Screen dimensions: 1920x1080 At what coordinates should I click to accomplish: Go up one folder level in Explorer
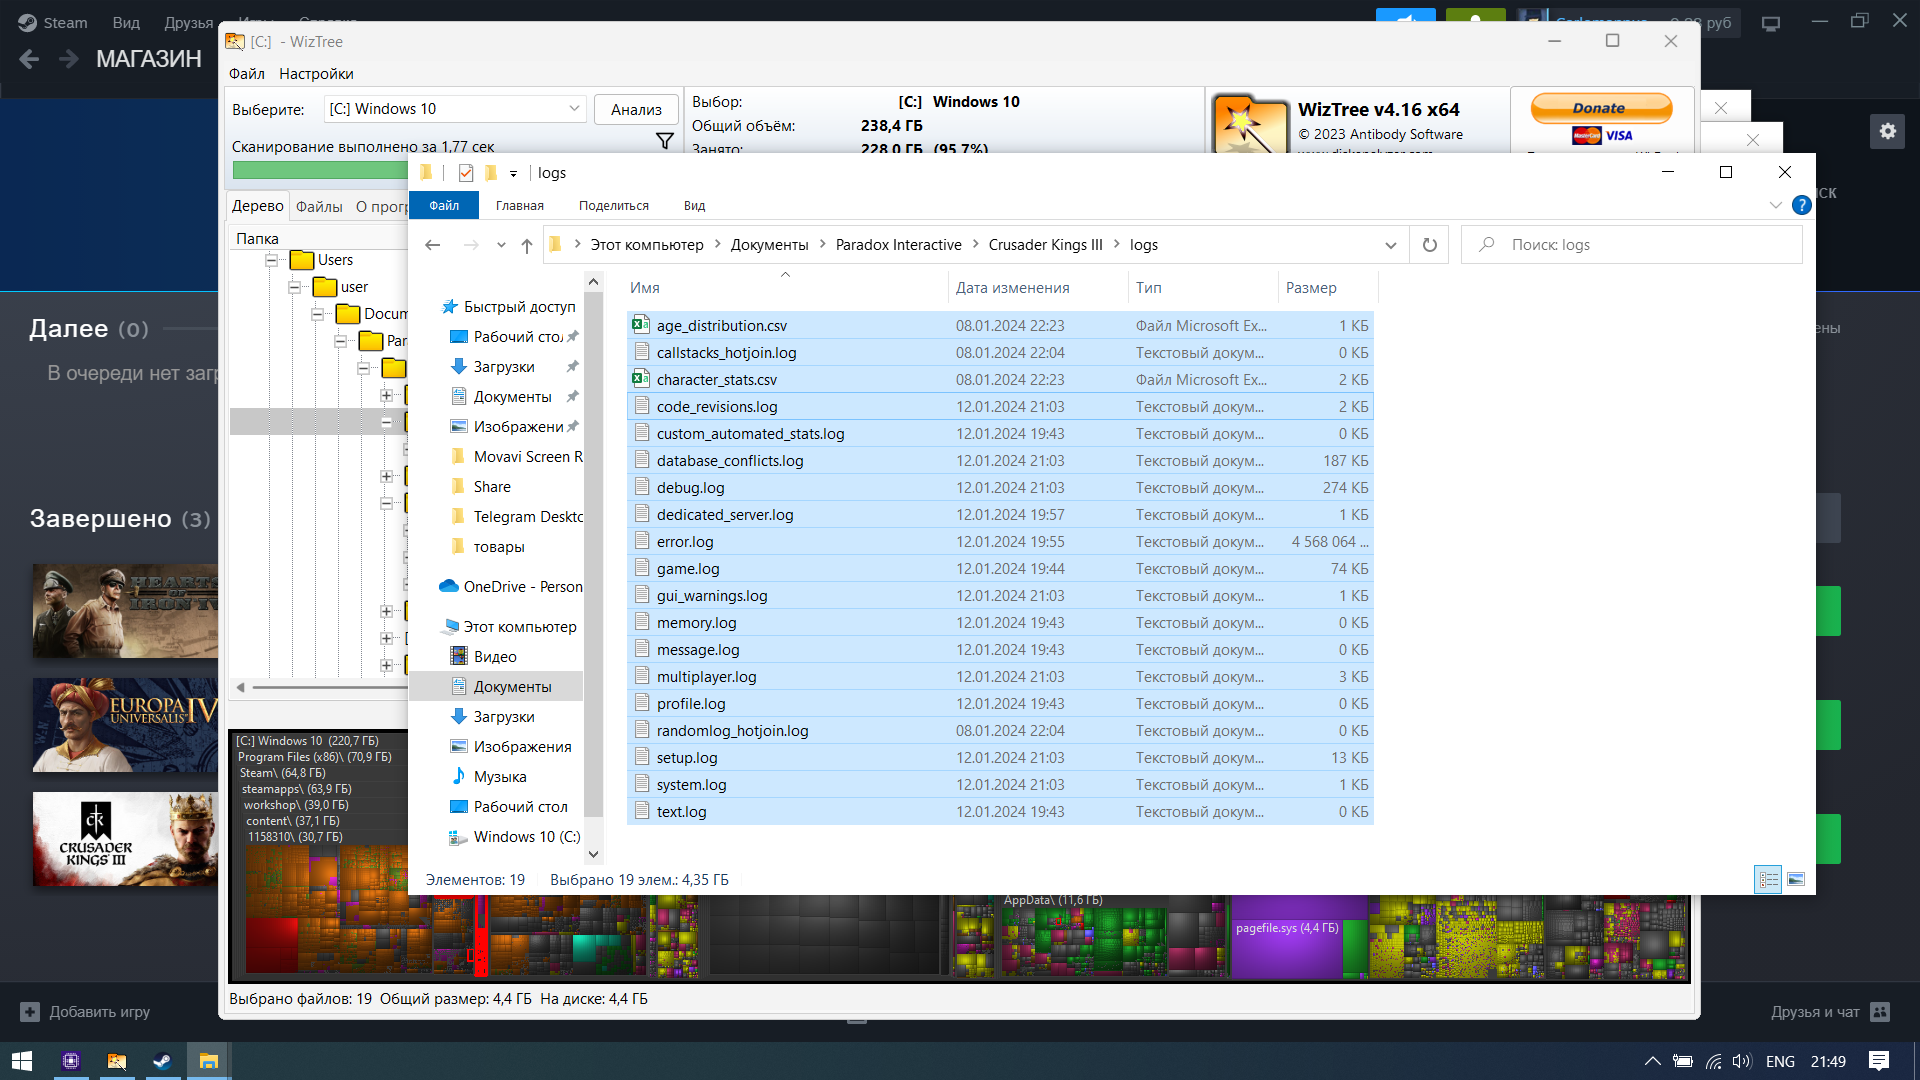(527, 245)
